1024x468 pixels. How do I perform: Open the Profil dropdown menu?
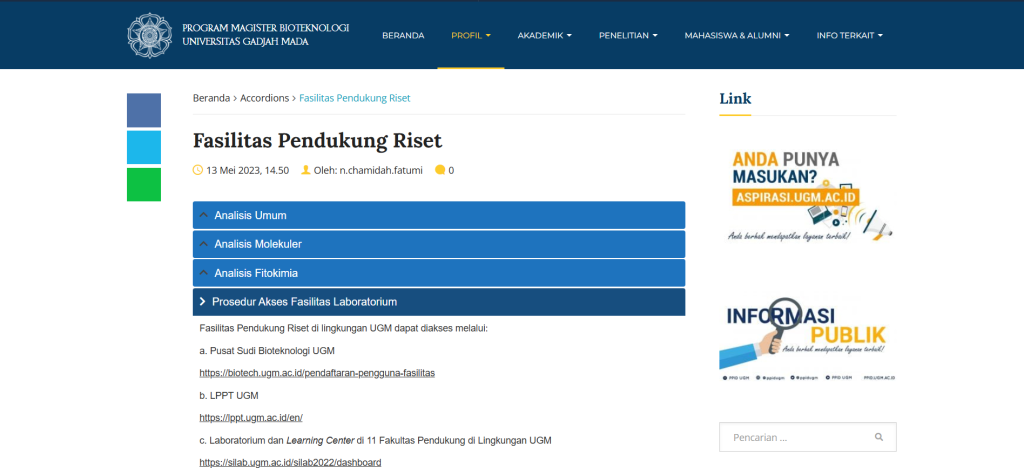pyautogui.click(x=470, y=35)
